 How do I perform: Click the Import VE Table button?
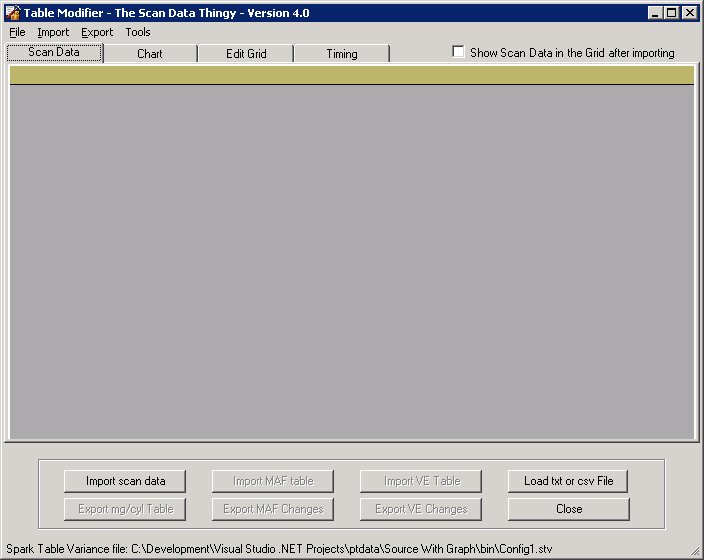[x=421, y=481]
